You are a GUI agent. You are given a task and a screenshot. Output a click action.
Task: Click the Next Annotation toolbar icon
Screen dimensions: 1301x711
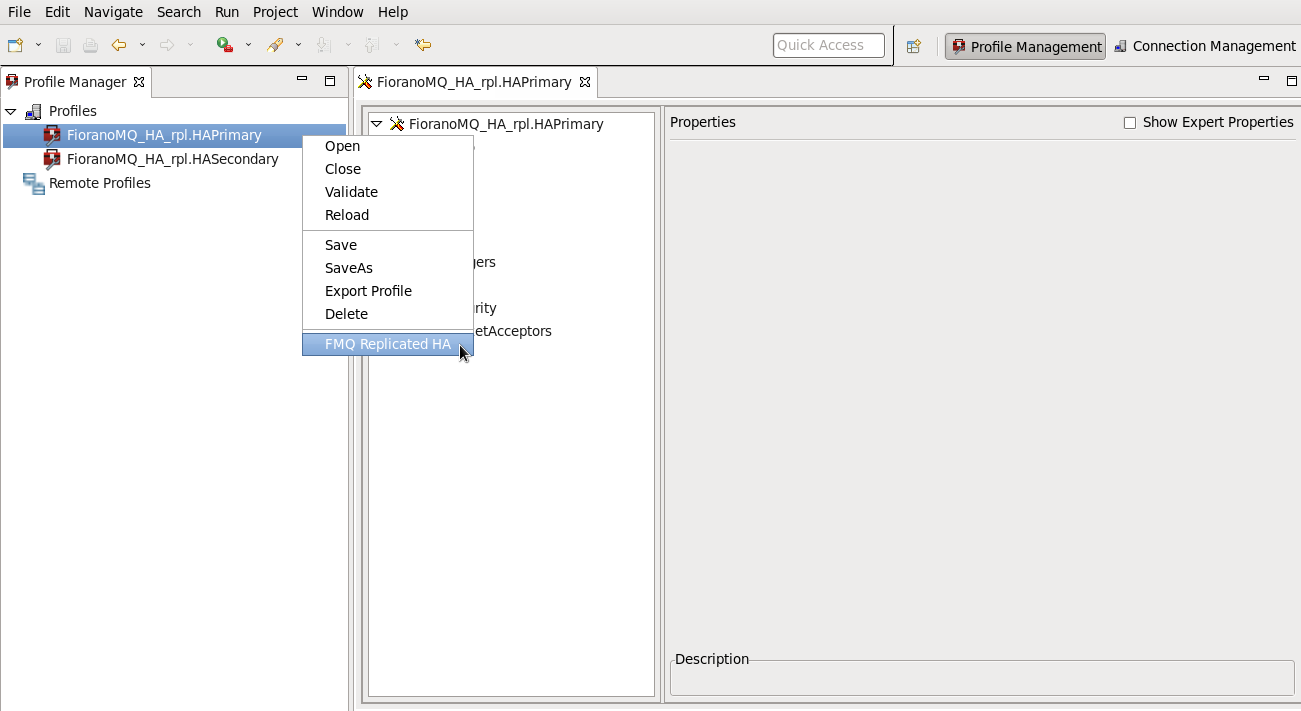tap(323, 45)
